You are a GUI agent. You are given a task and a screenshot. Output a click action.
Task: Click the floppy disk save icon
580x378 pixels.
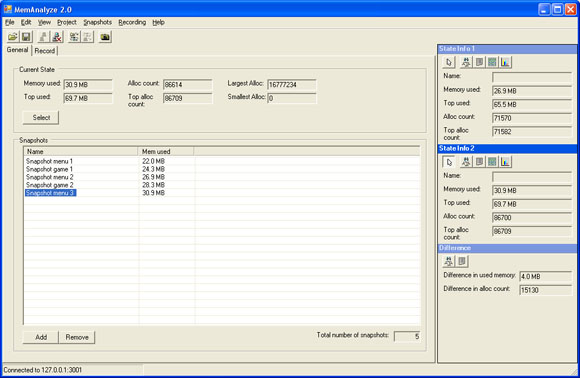(x=26, y=37)
